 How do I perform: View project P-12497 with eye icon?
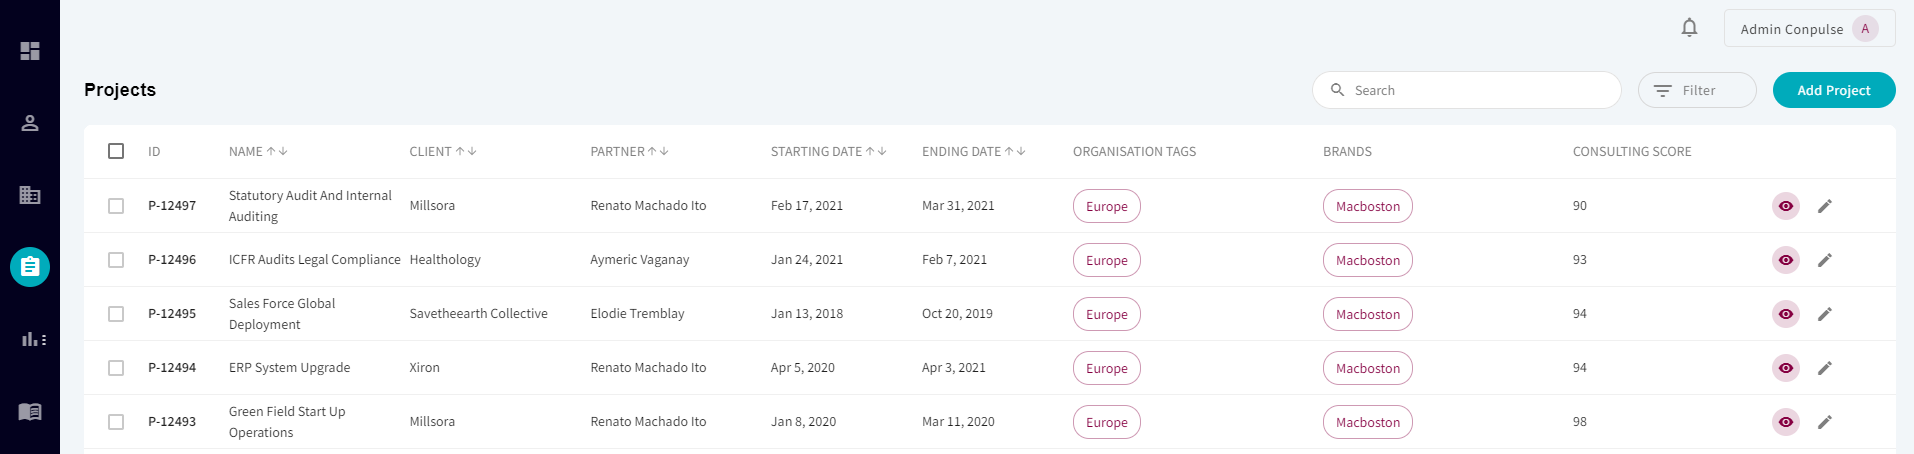pyautogui.click(x=1785, y=206)
